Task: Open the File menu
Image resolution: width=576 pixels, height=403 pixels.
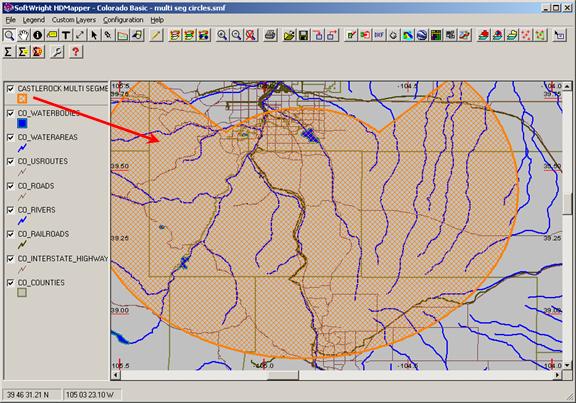Action: pos(11,20)
